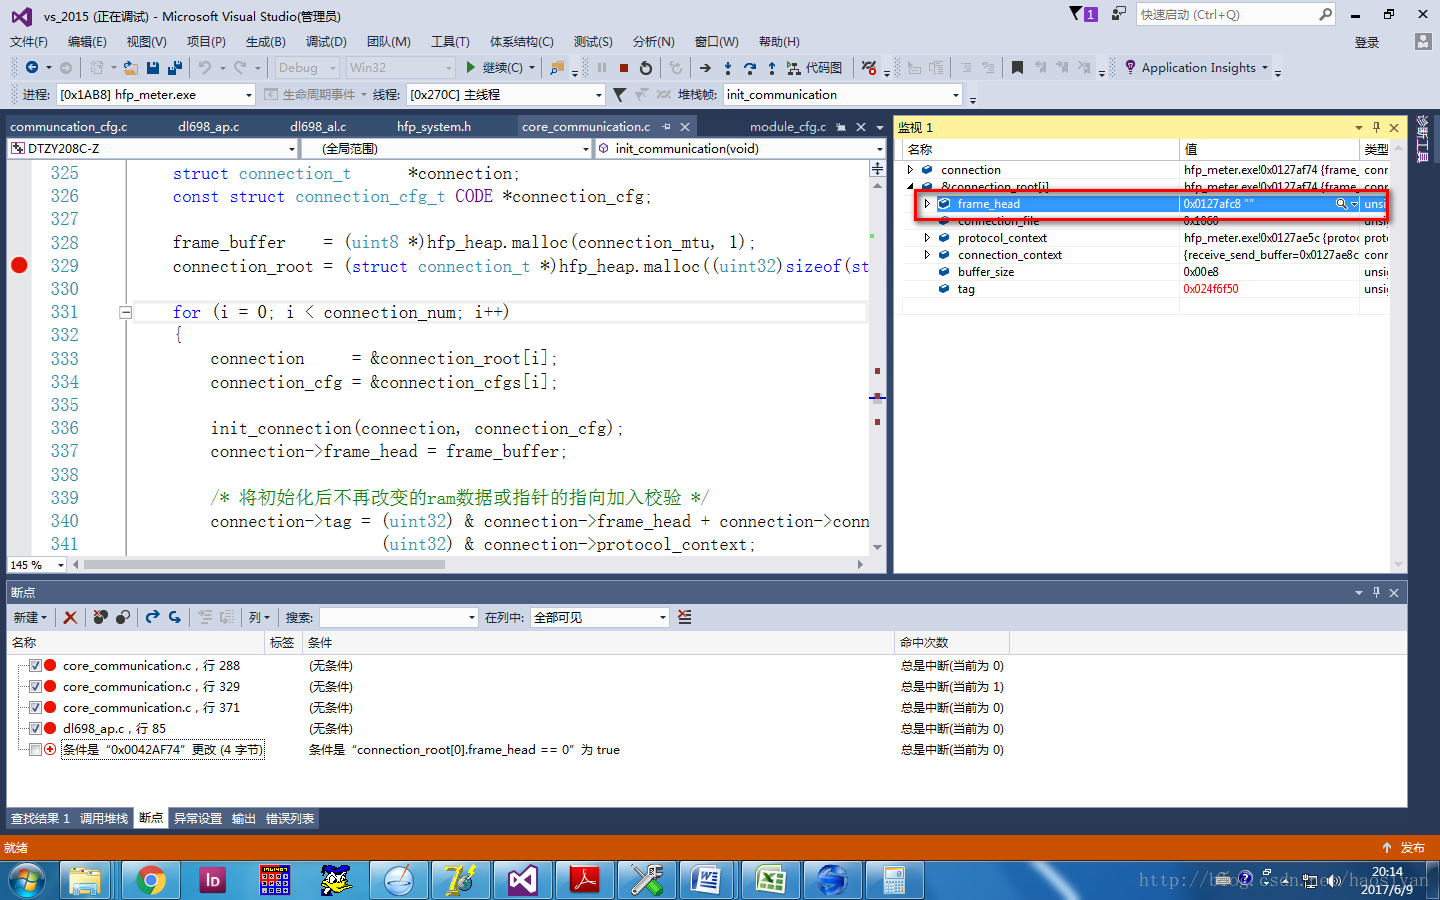Click the magnifier visualizer on frame_head value
The image size is (1440, 900).
[x=1341, y=204]
